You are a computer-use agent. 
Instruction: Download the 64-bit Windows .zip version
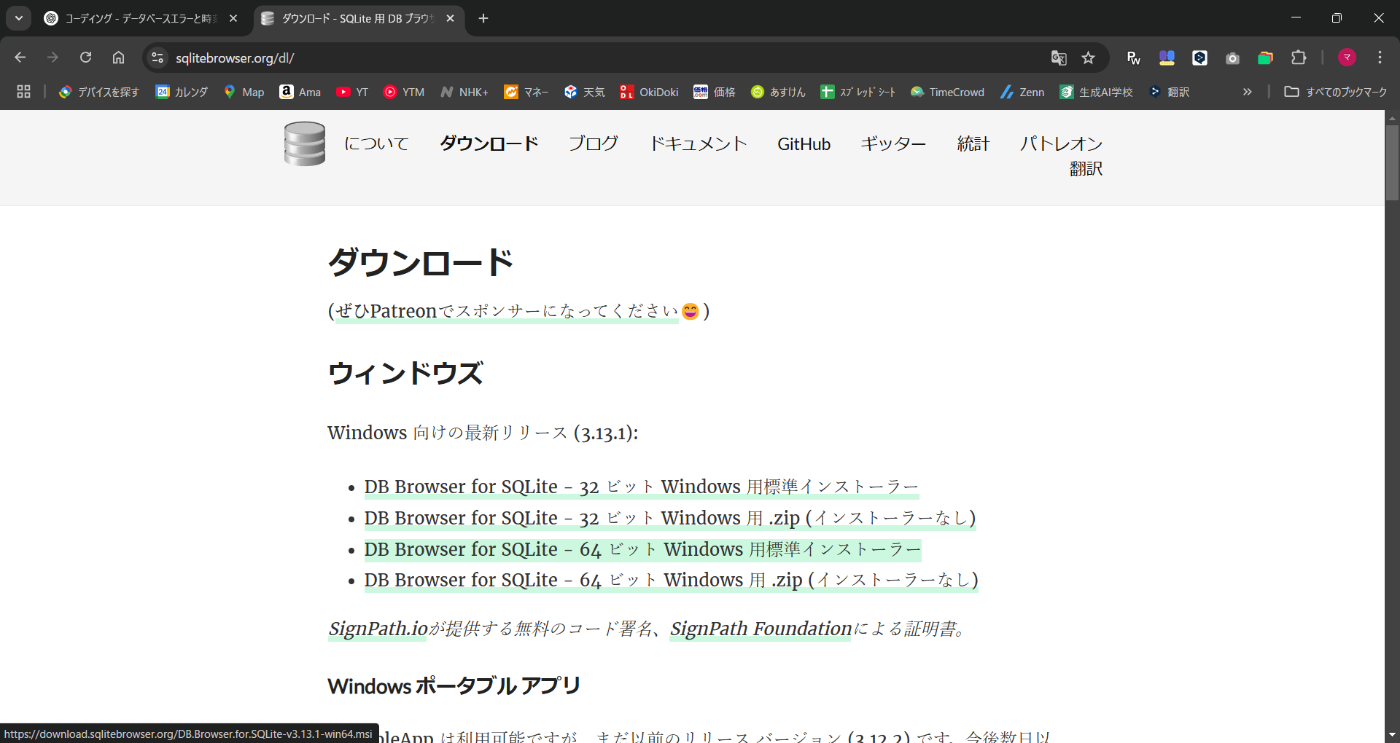671,580
